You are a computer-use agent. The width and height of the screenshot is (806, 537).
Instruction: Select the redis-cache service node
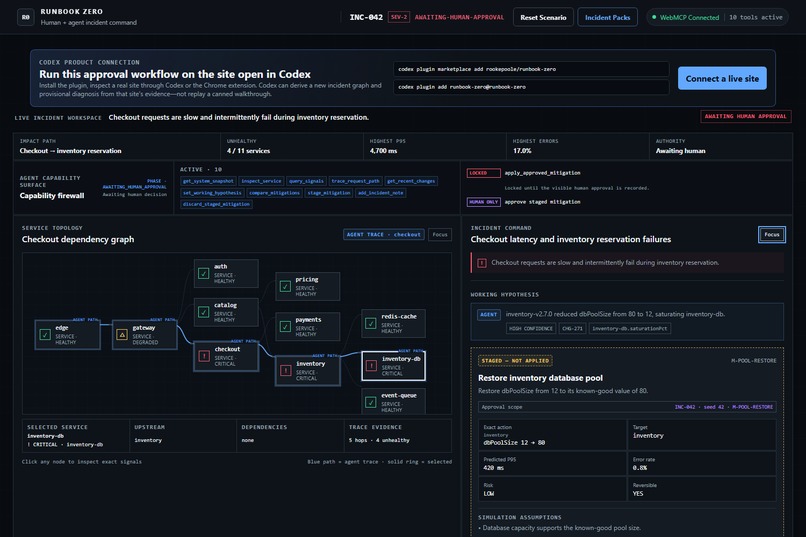pos(393,323)
